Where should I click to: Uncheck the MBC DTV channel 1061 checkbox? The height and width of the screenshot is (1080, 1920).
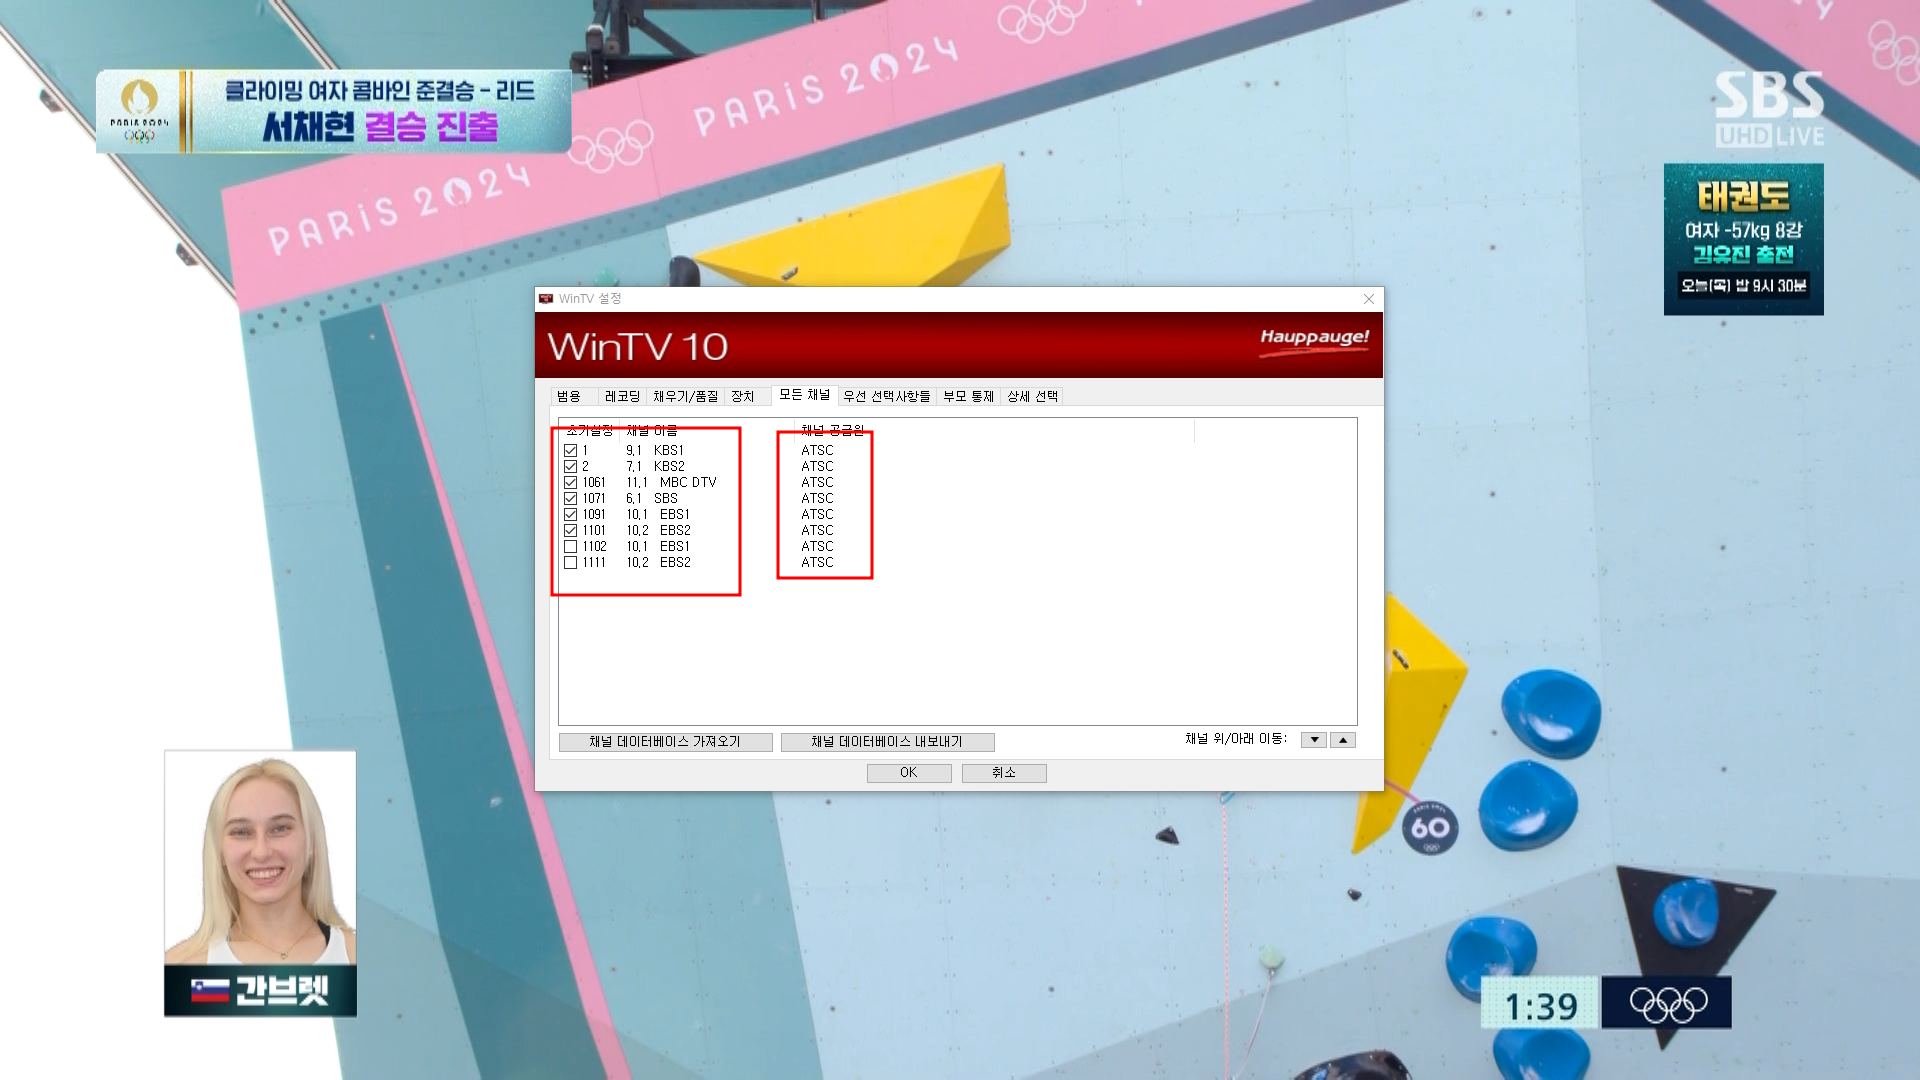570,483
